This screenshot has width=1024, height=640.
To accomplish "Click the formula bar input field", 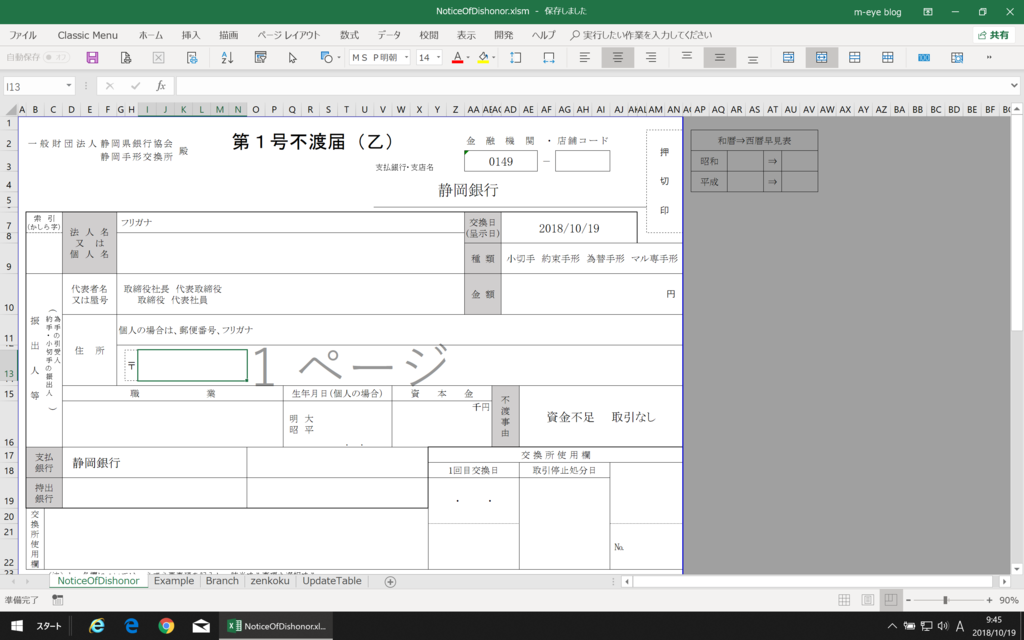I will [591, 86].
